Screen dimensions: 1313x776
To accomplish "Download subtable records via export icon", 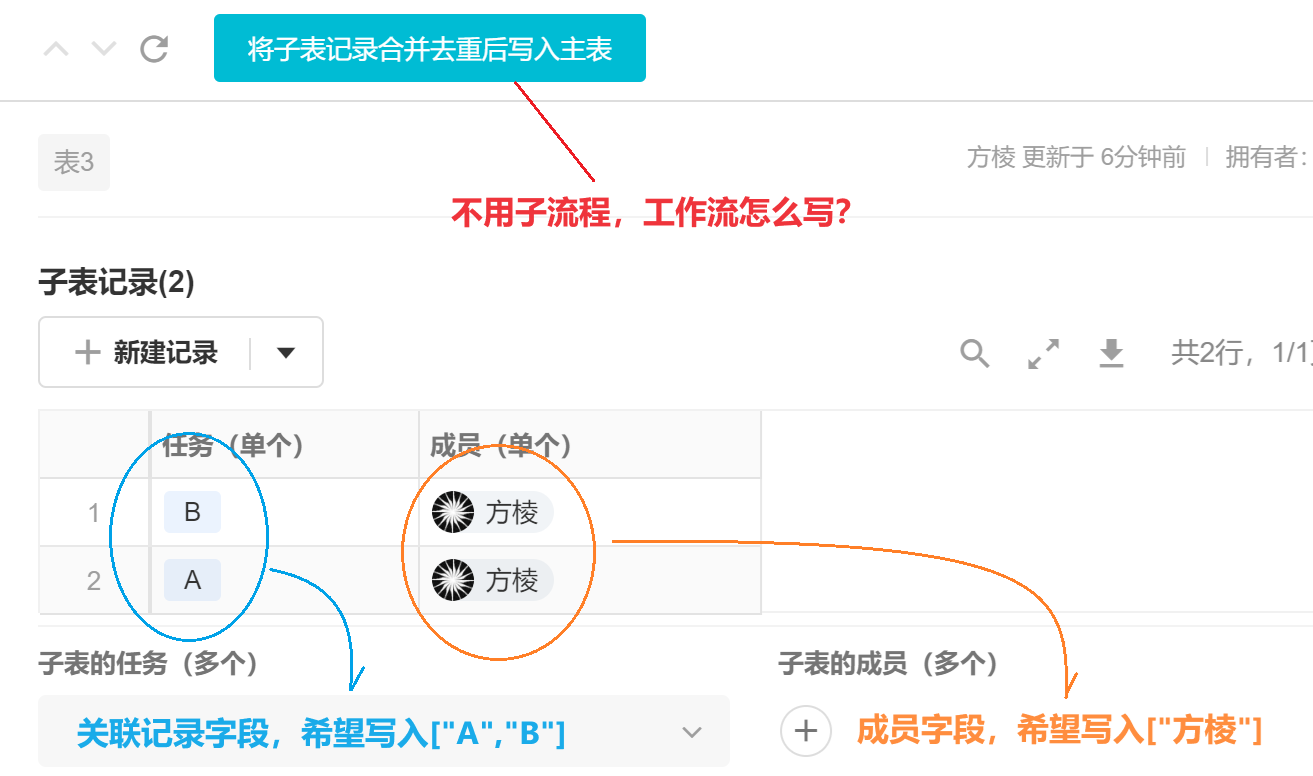I will pos(1111,353).
